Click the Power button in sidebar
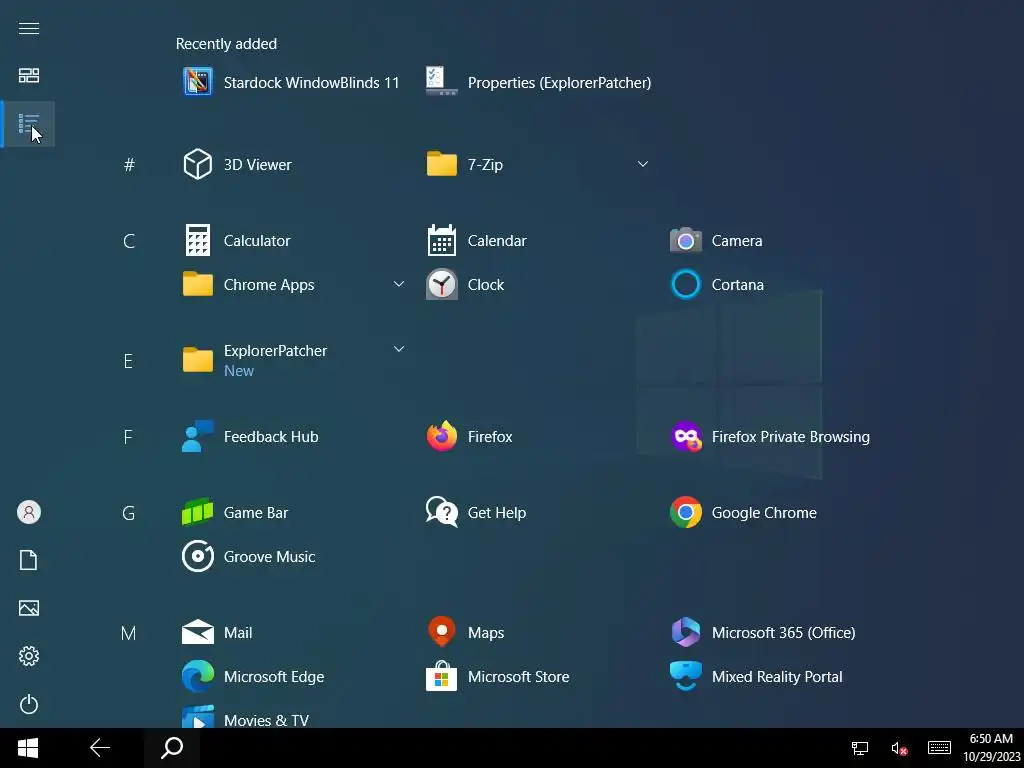Viewport: 1024px width, 768px height. (x=29, y=704)
